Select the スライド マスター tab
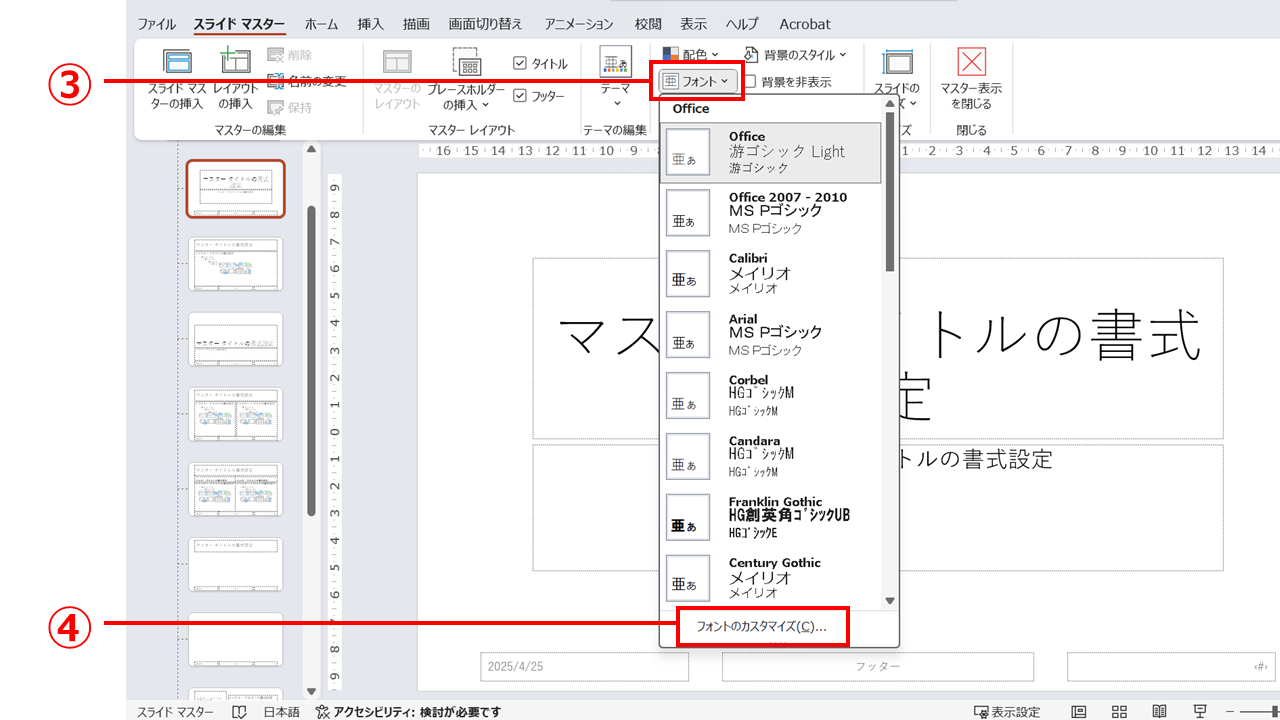Viewport: 1280px width, 720px height. [239, 24]
